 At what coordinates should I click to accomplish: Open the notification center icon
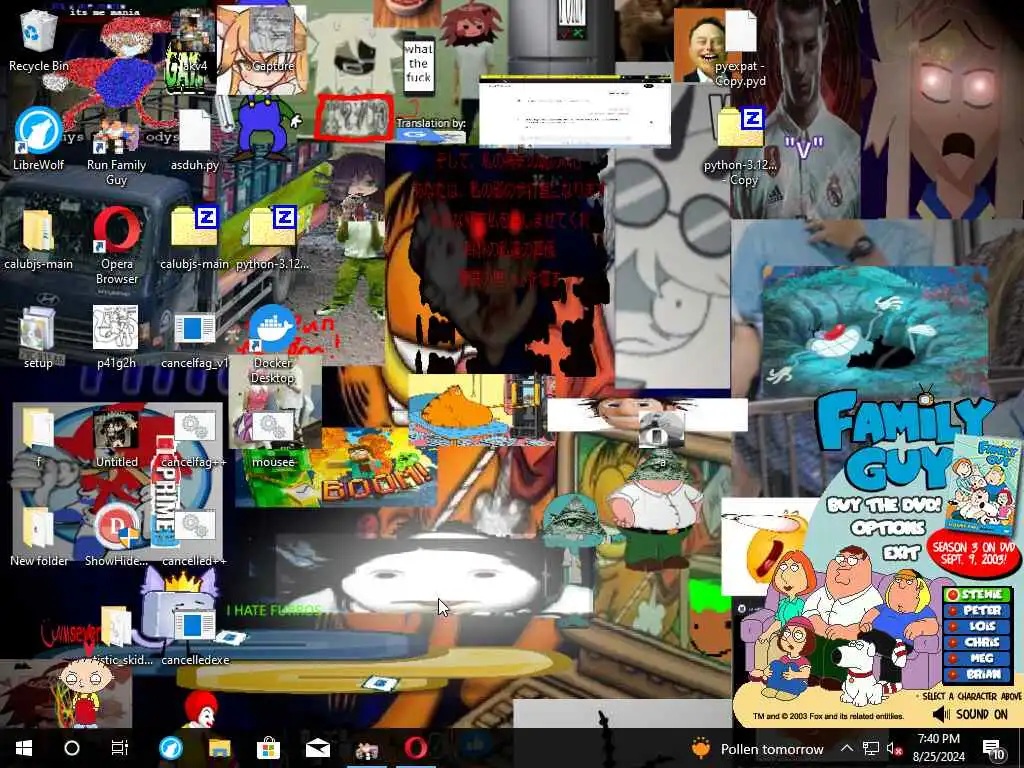tap(993, 748)
